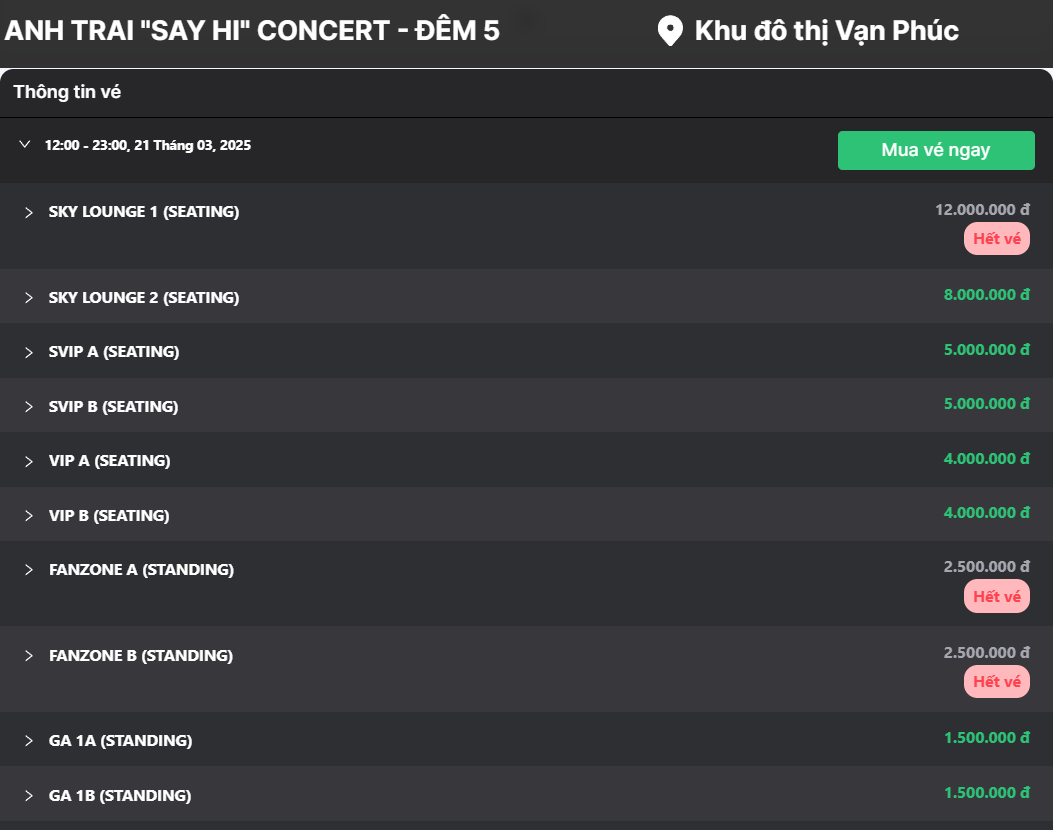Expand the SKY LOUNGE 2 (SEATING) chevron

click(x=29, y=298)
